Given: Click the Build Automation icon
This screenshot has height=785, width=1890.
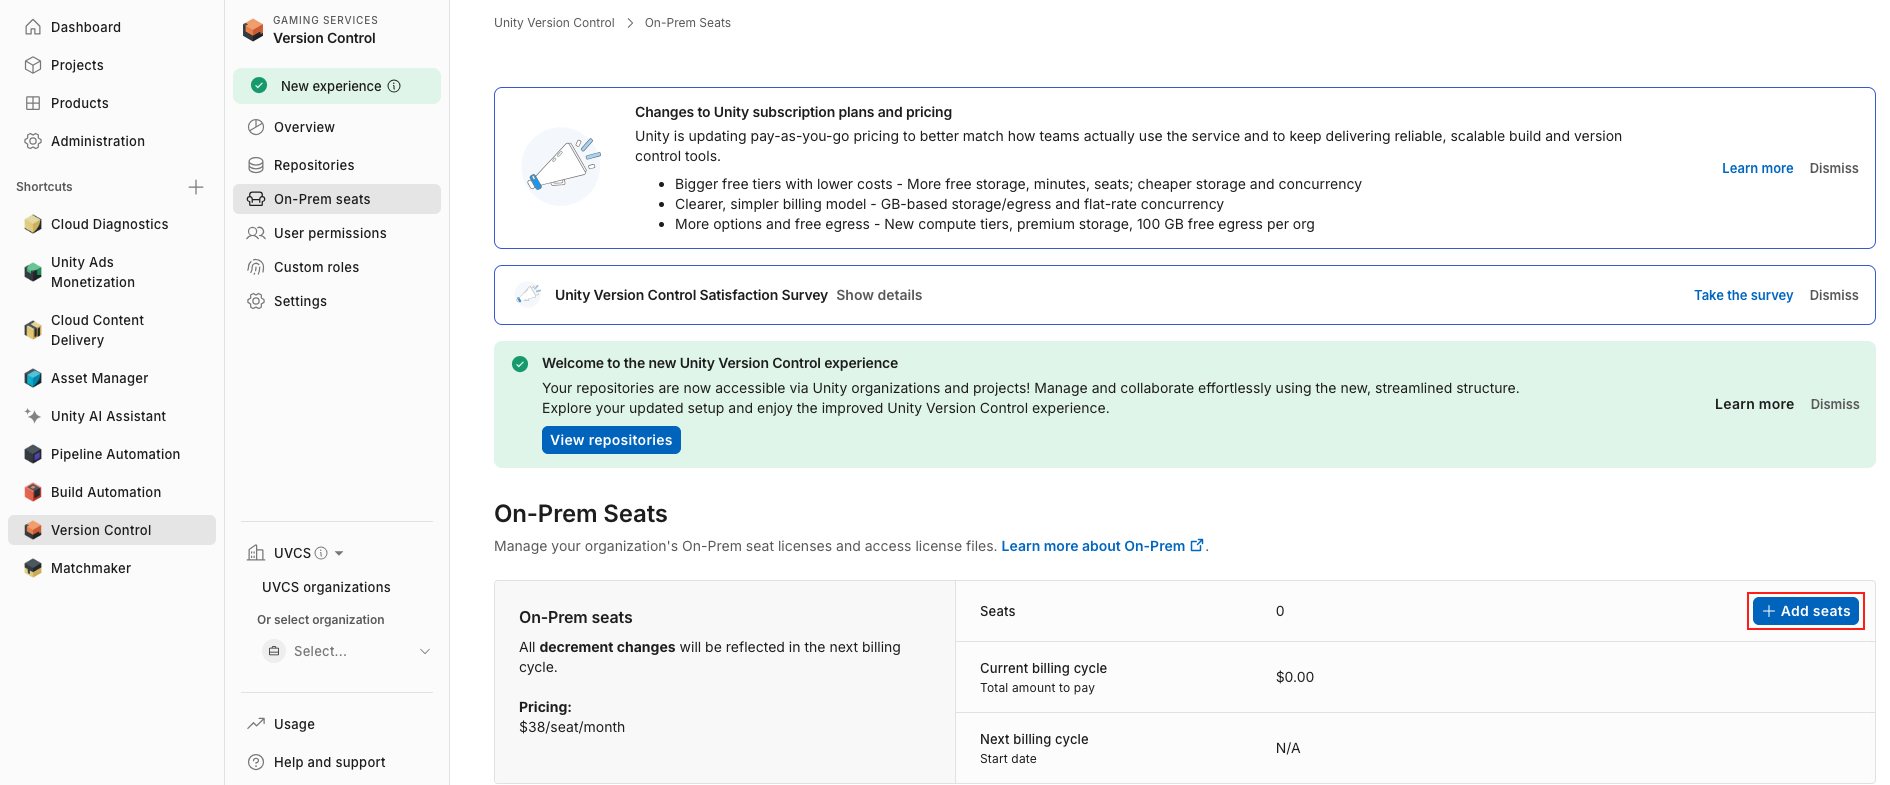Looking at the screenshot, I should pyautogui.click(x=33, y=492).
